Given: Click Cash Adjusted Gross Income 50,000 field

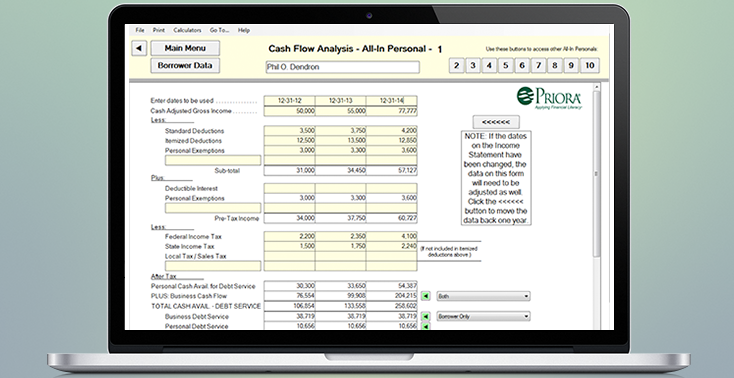Looking at the screenshot, I should click(x=289, y=111).
